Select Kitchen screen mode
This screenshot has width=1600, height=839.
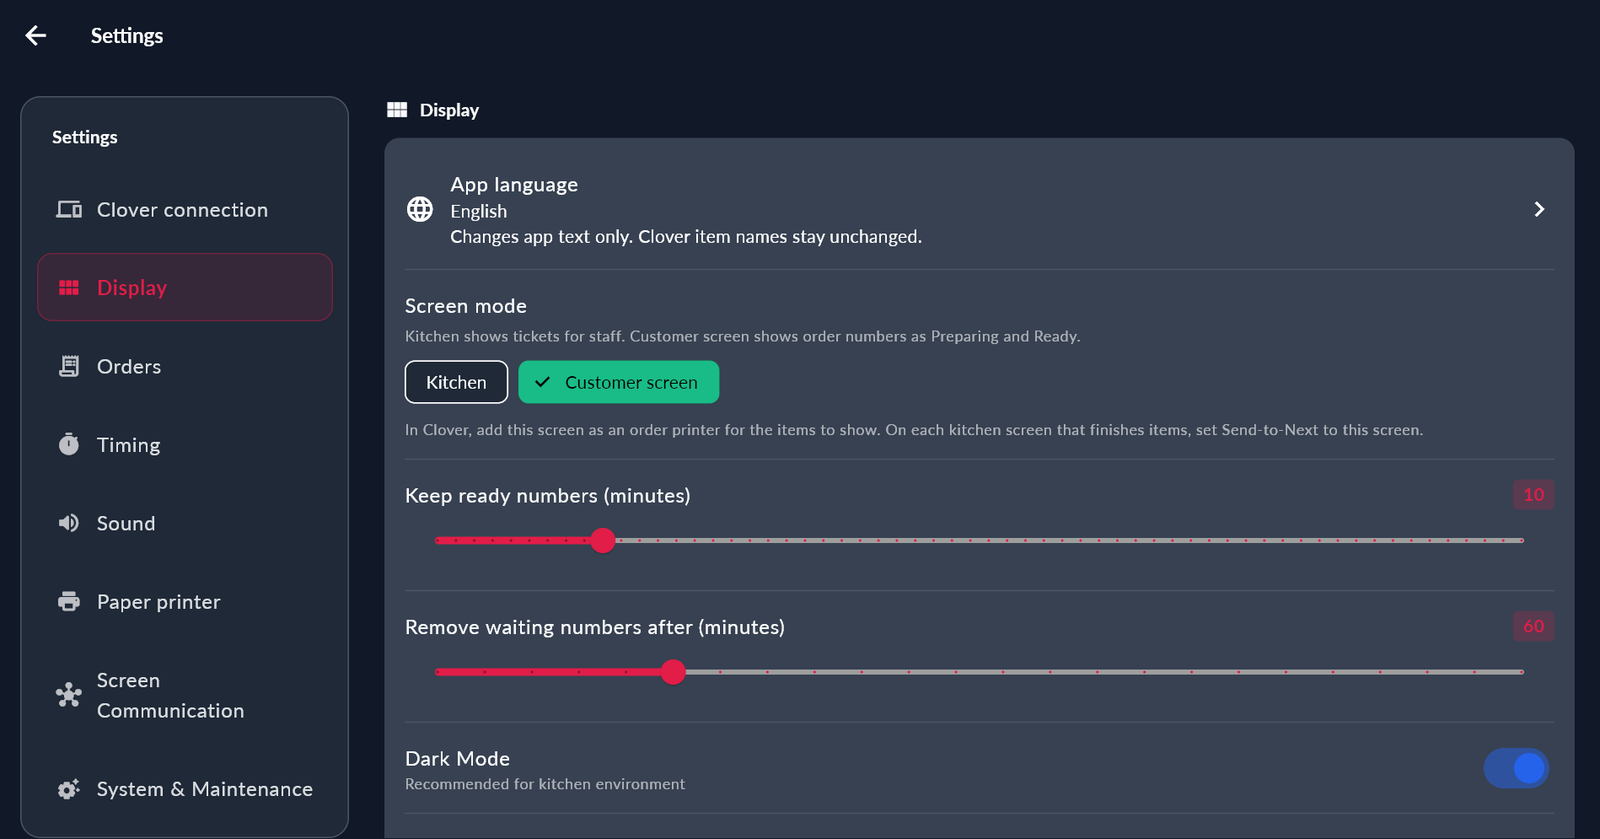pos(456,382)
